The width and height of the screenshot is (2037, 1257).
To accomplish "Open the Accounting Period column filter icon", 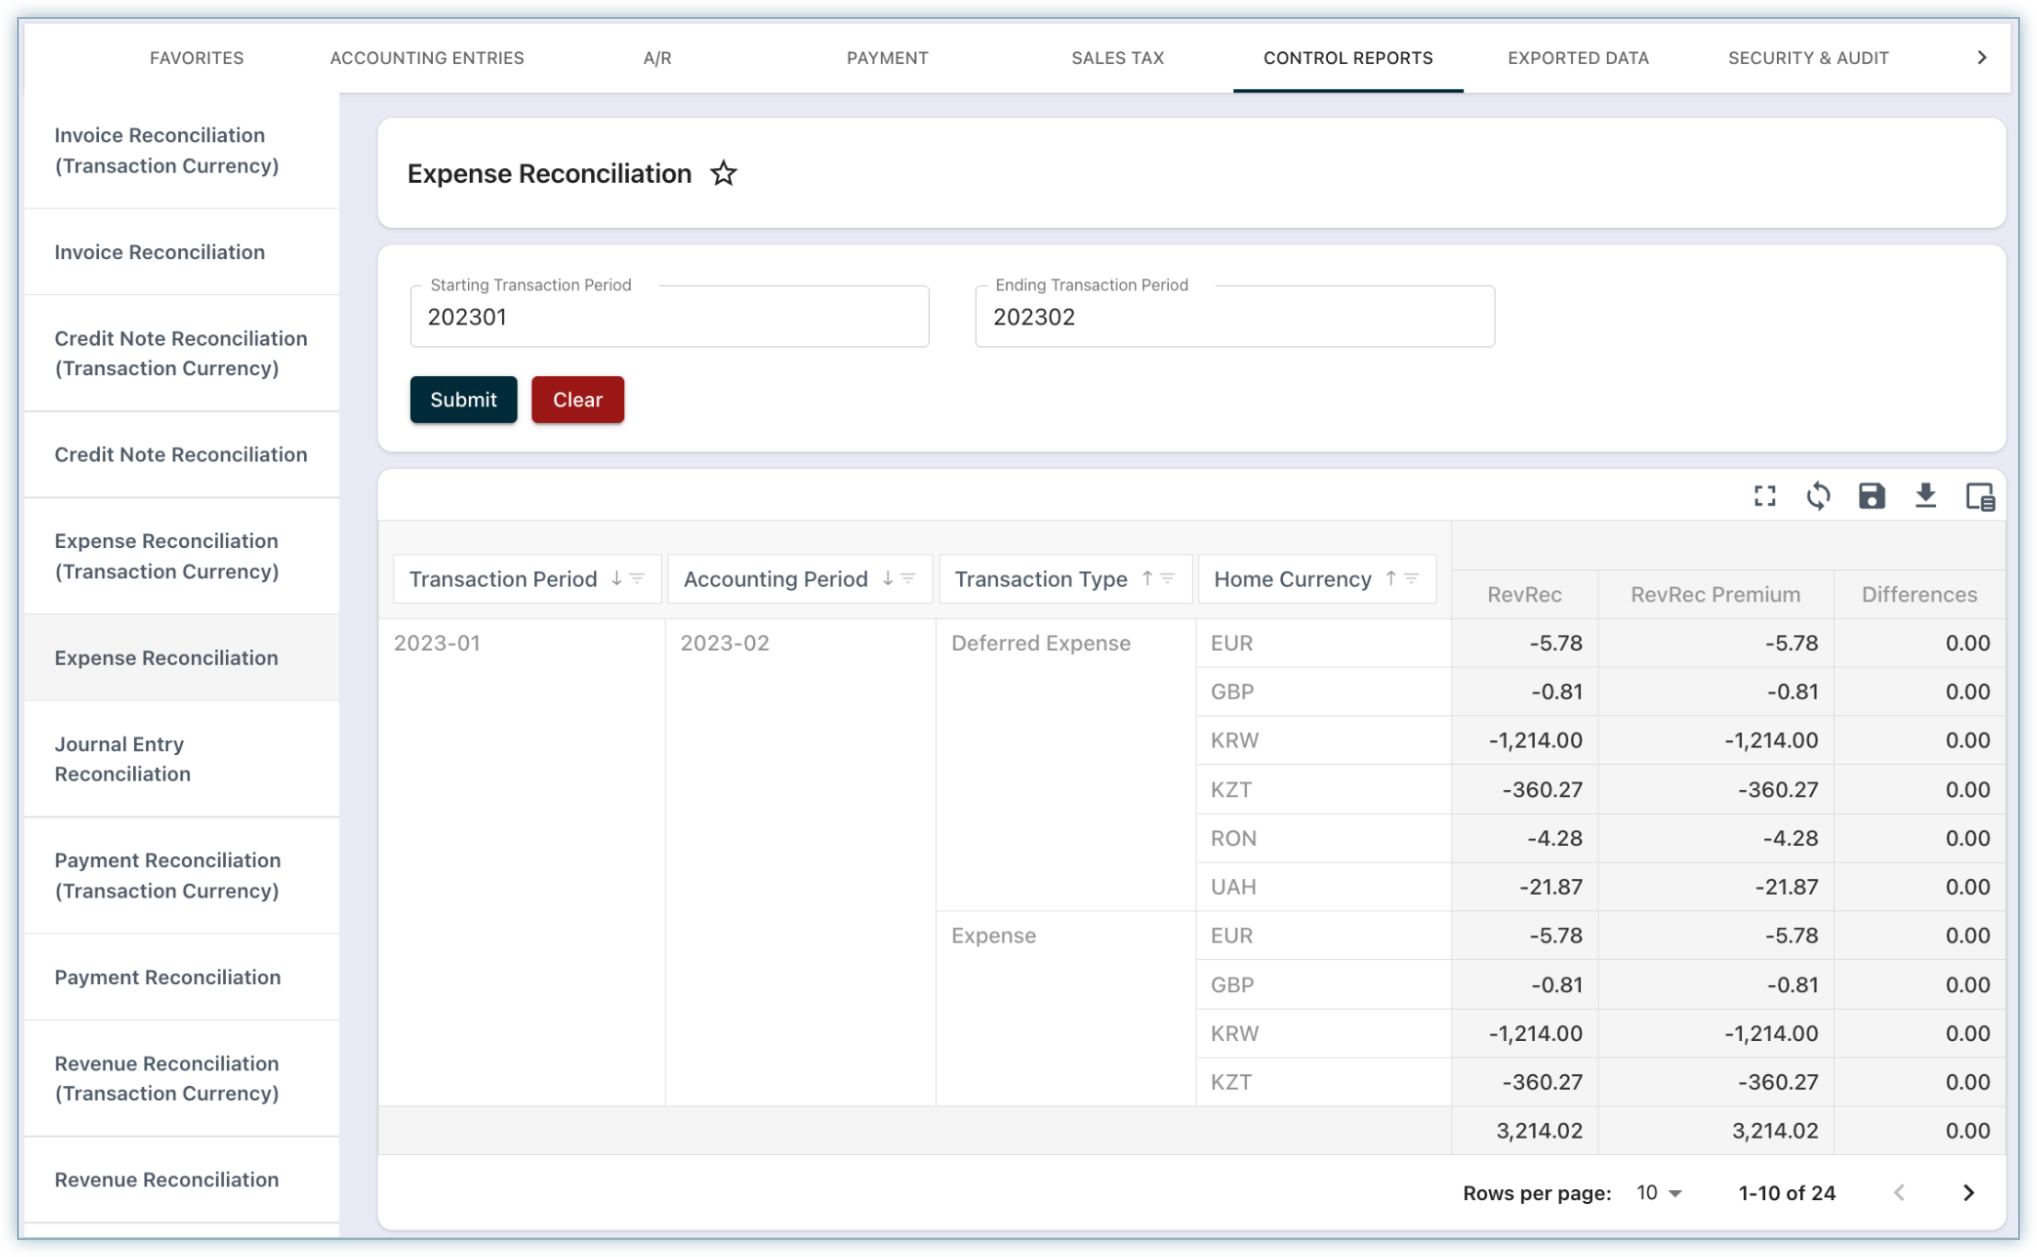I will [908, 579].
